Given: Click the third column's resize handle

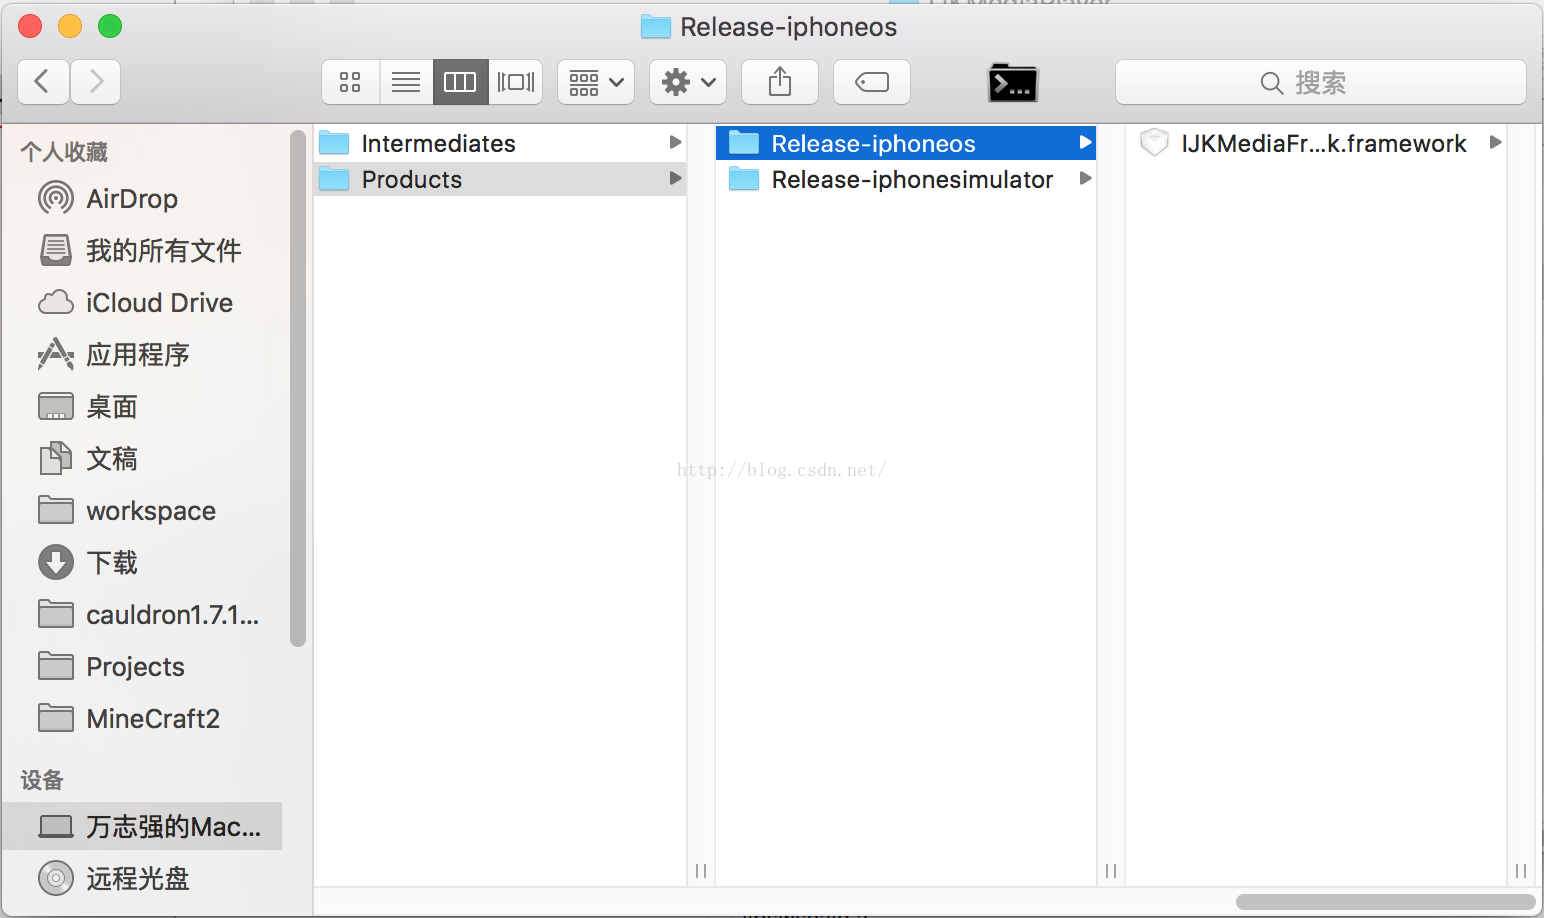Looking at the screenshot, I should point(1521,871).
